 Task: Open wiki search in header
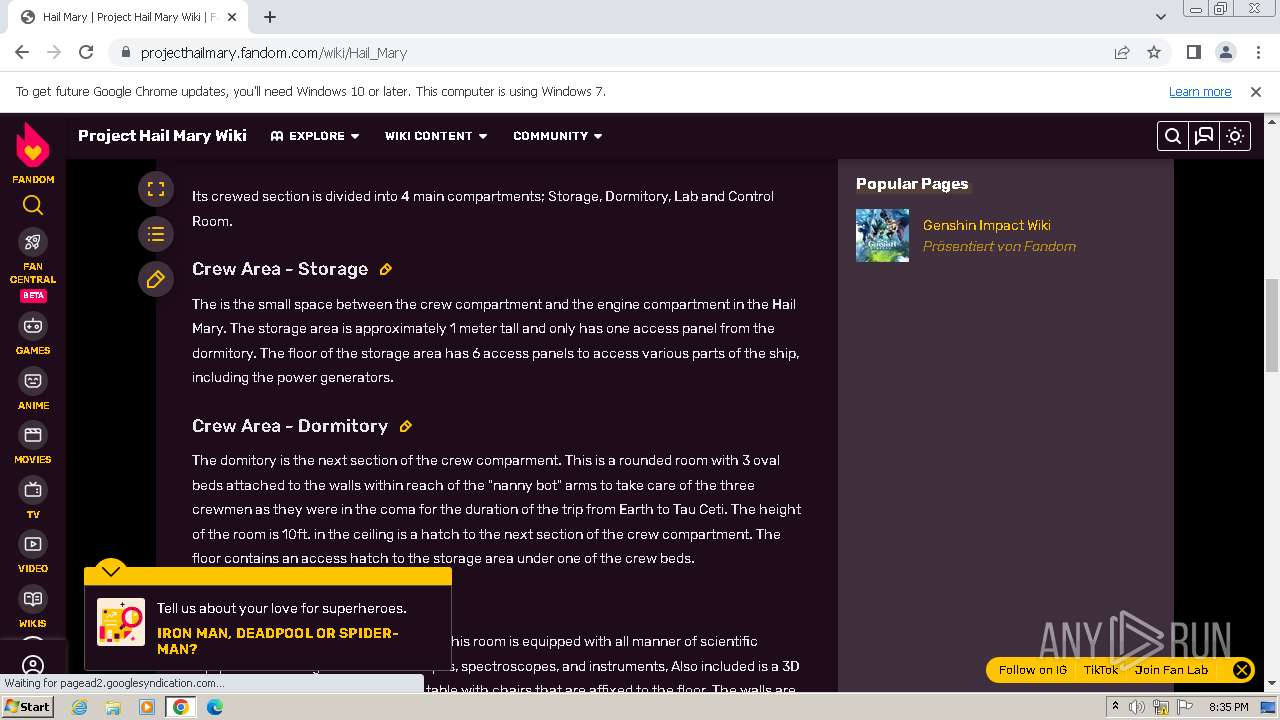[x=1173, y=136]
